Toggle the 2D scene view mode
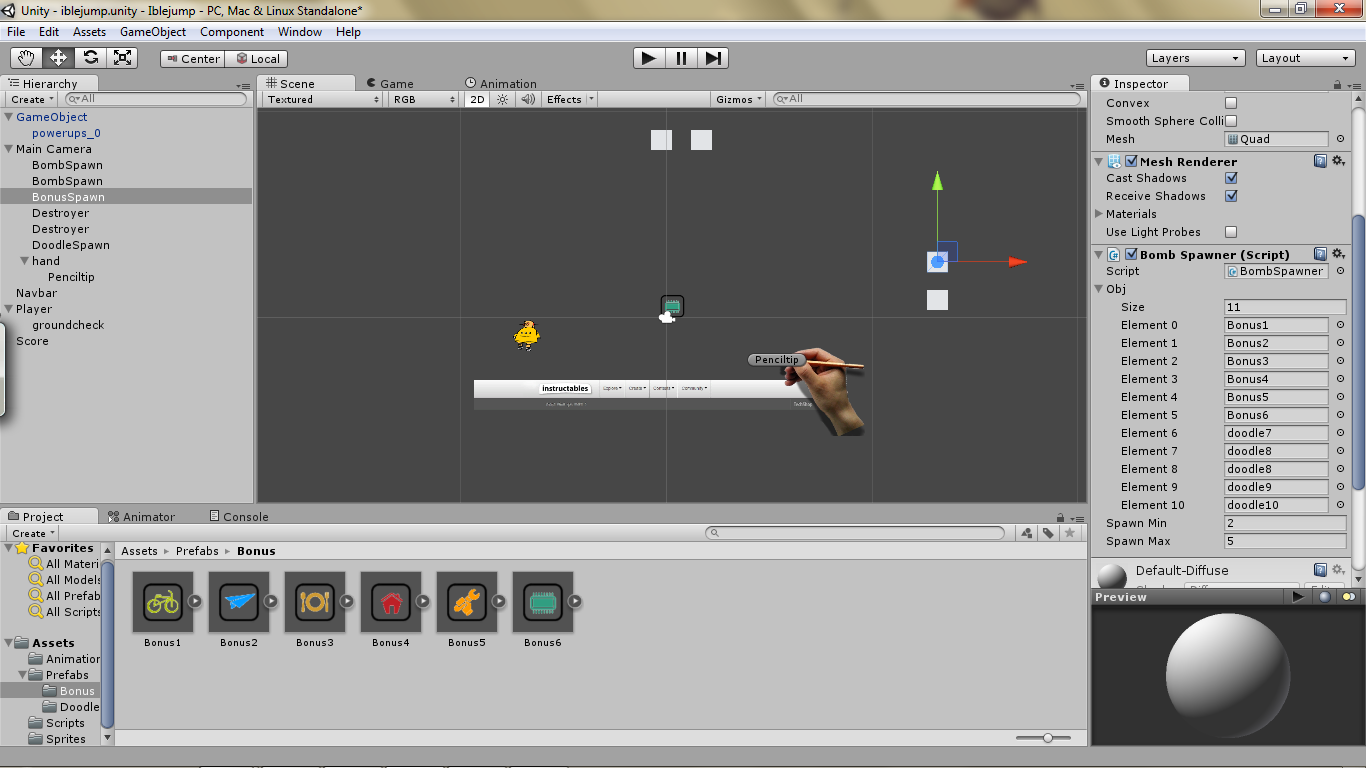The width and height of the screenshot is (1366, 768). 477,99
